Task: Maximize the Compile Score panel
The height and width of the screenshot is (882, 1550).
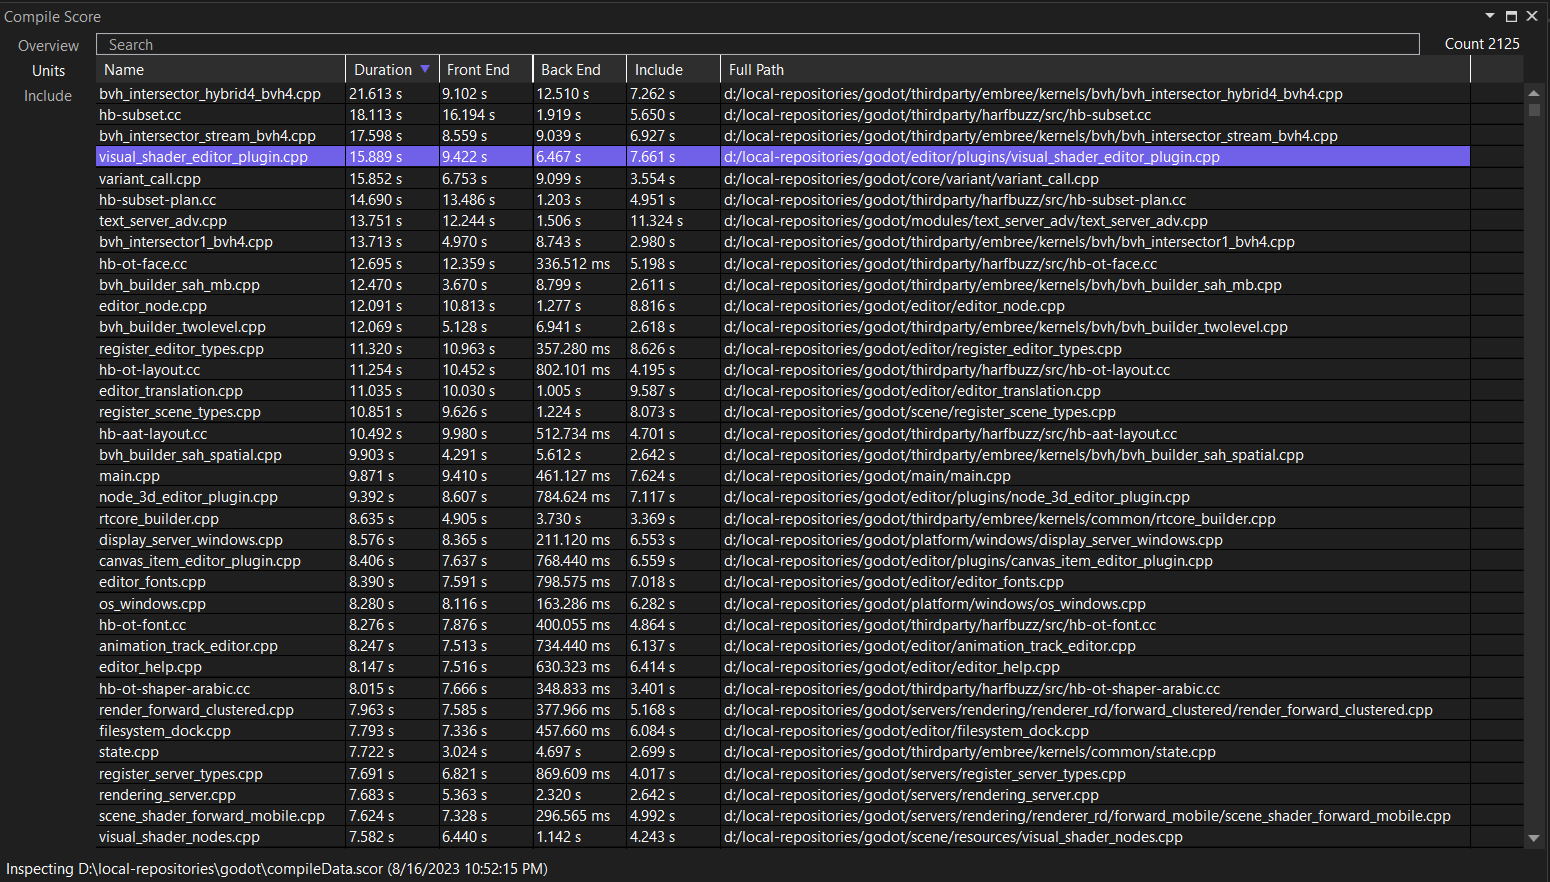Action: click(1511, 16)
